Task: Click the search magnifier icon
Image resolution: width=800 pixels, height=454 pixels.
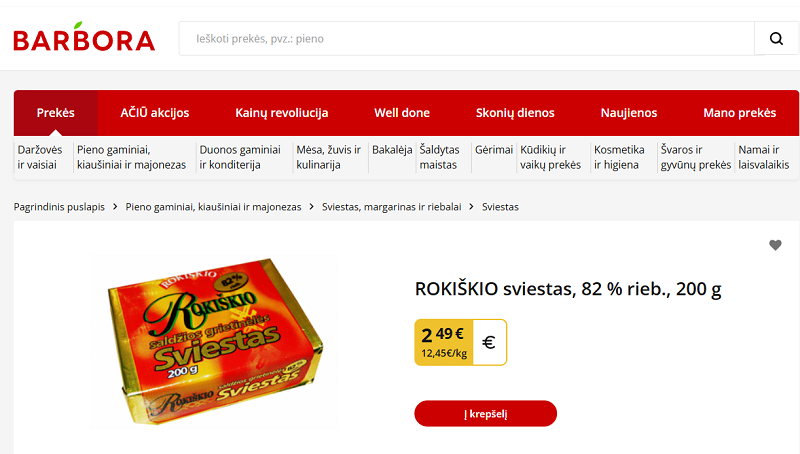Action: [x=776, y=39]
